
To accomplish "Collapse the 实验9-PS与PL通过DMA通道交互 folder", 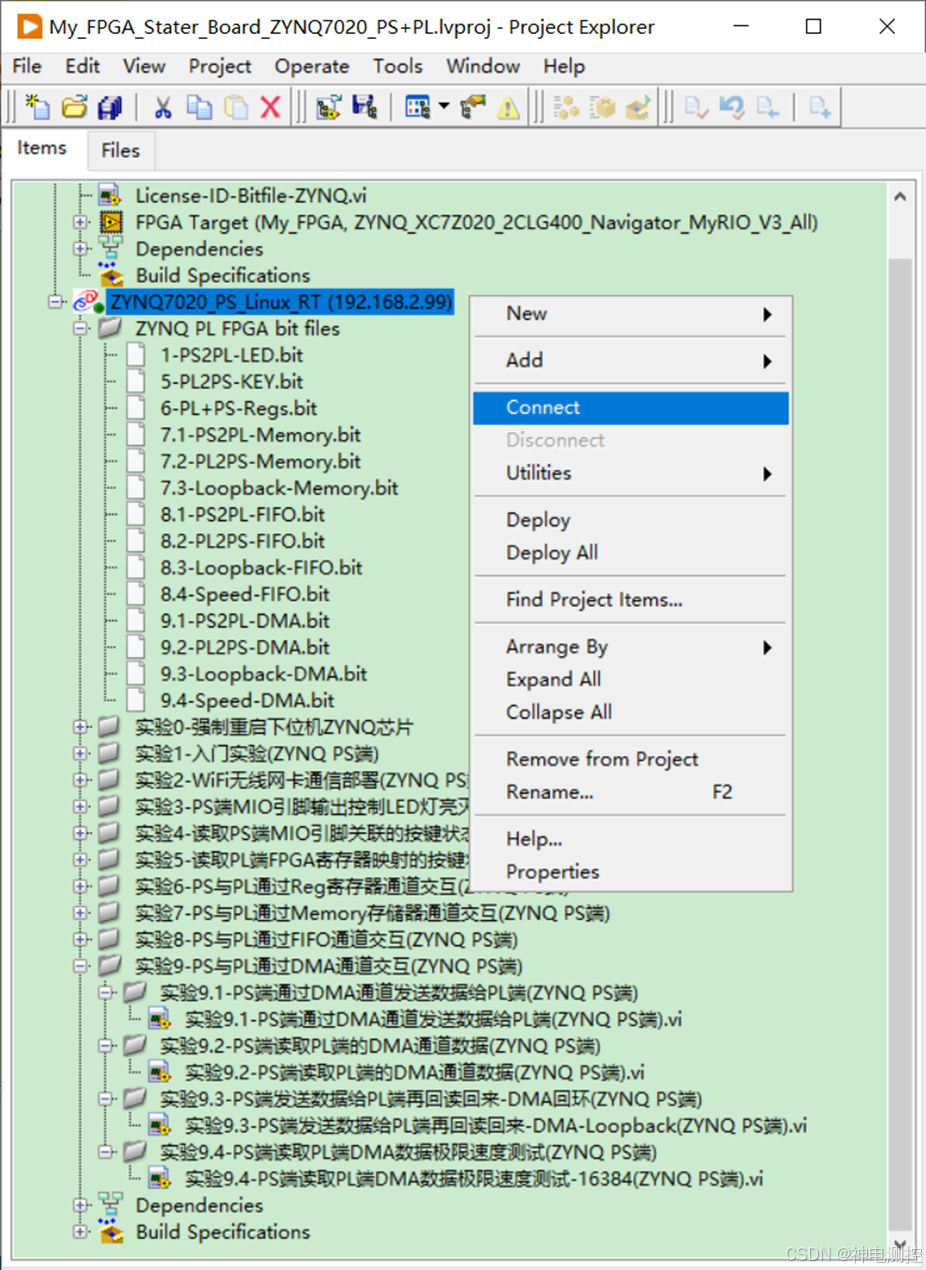I will [x=81, y=966].
